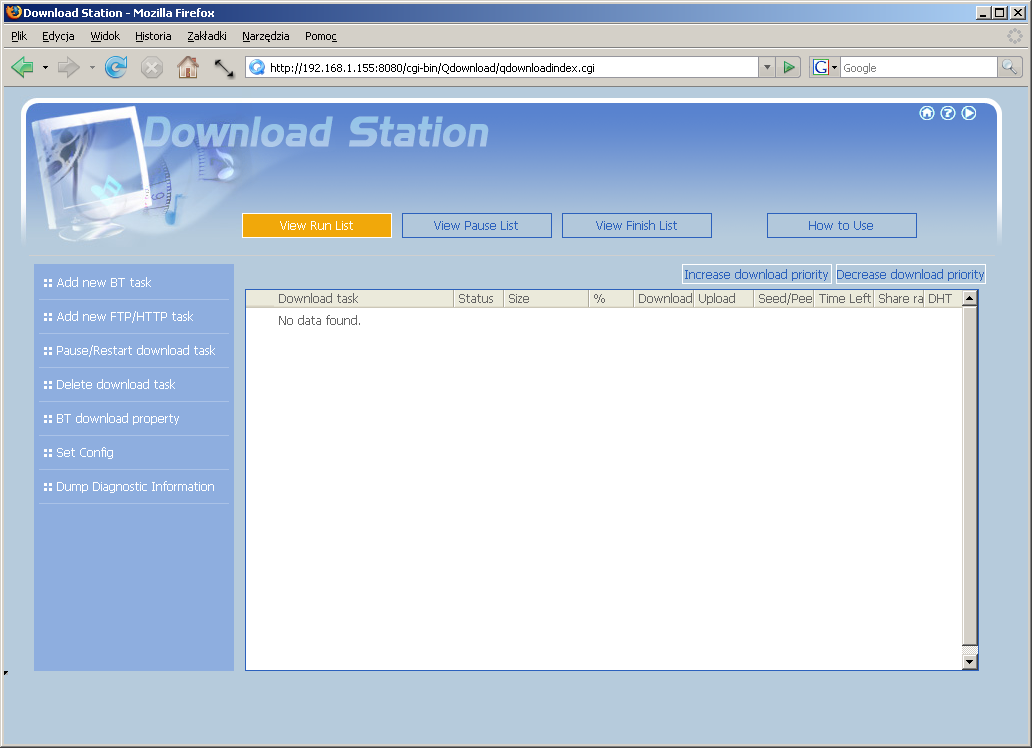Screen dimensions: 1032x748
Task: Open BT download property
Action: pos(118,419)
